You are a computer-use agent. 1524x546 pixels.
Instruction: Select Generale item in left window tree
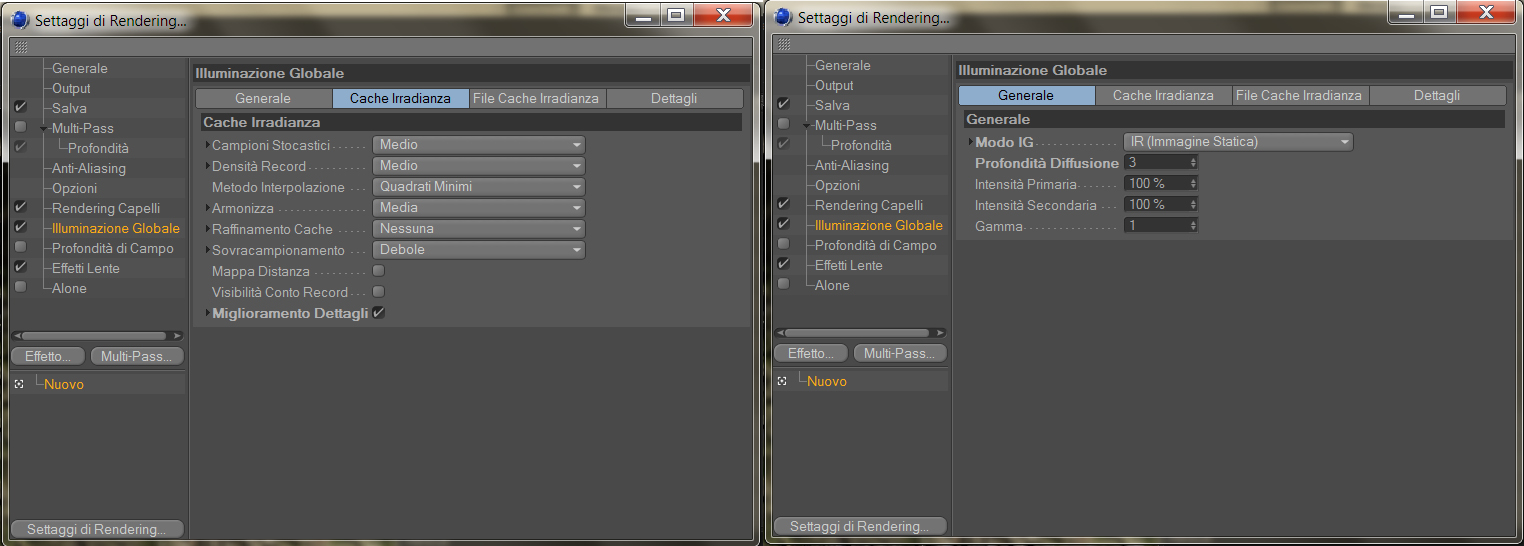coord(80,68)
